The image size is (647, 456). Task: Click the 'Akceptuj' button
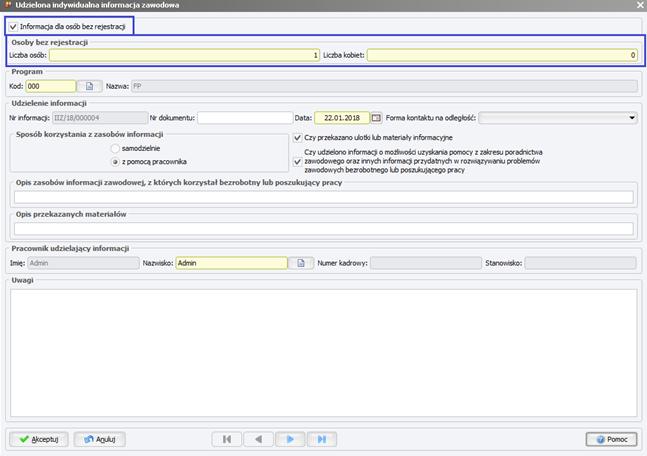(x=39, y=439)
